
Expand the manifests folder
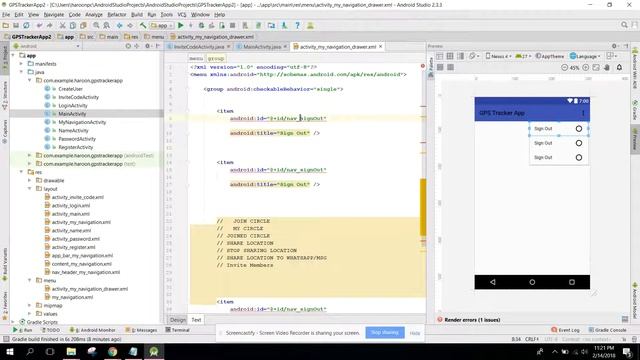tap(22, 64)
